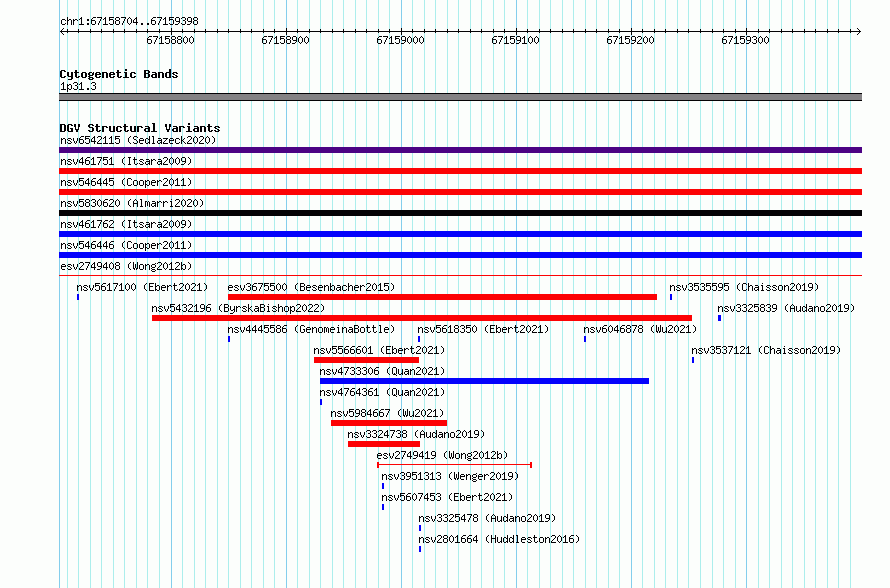Select nsv3325478 (Audano2019) label
Viewport: 890px width, 588px height.
coord(487,518)
